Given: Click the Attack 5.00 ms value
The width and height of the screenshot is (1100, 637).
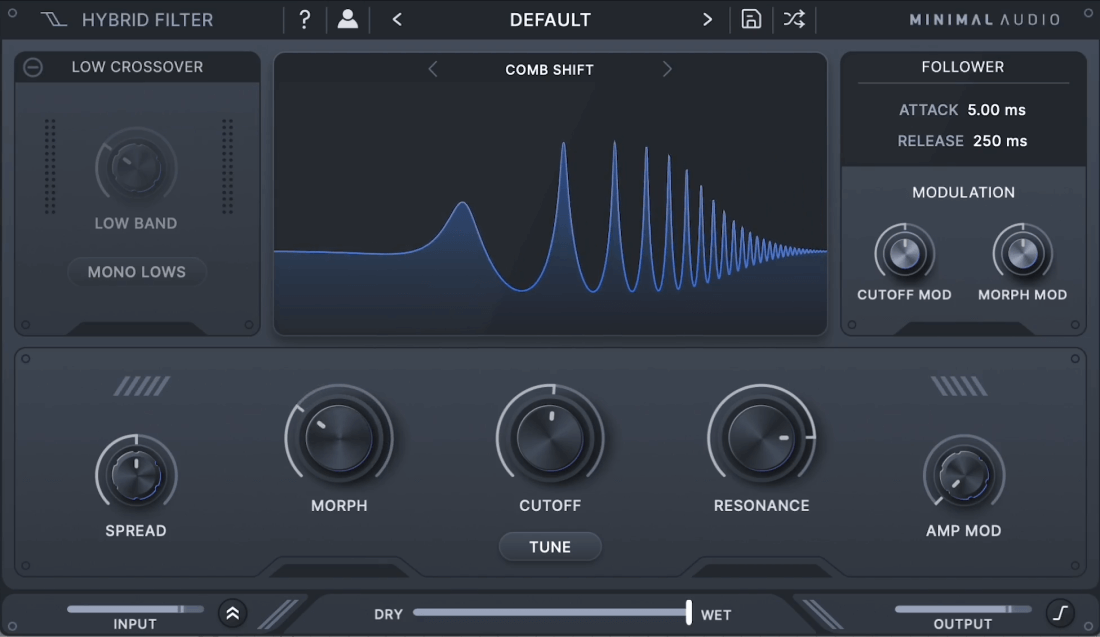Looking at the screenshot, I should click(x=996, y=109).
